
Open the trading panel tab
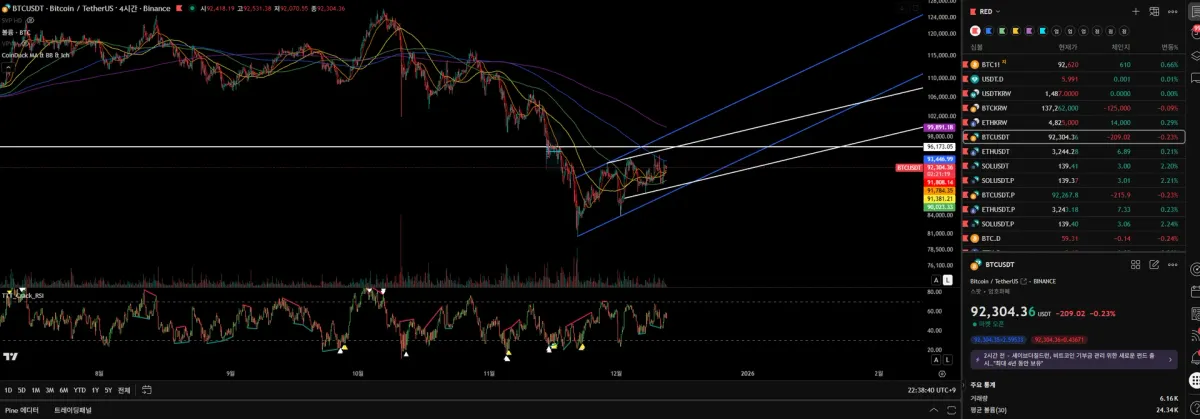click(72, 410)
